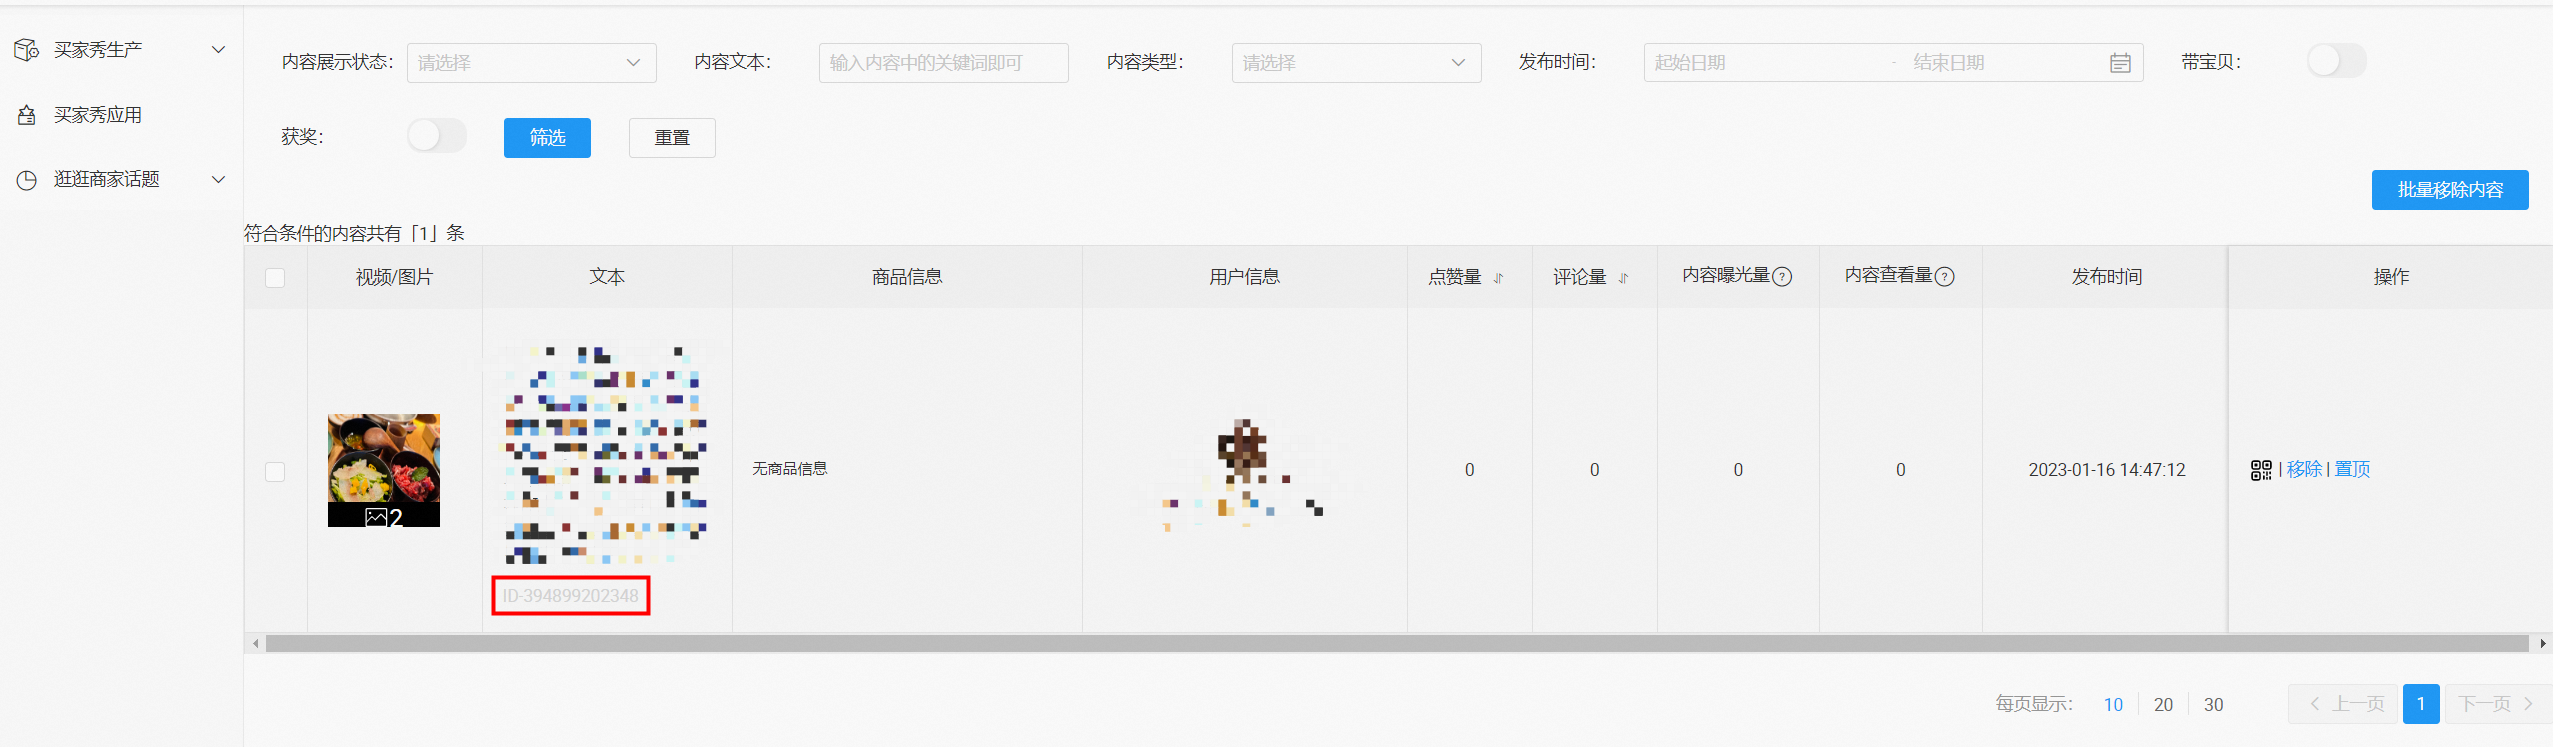The width and height of the screenshot is (2553, 747).
Task: Click the 筛选 filter button
Action: (547, 138)
